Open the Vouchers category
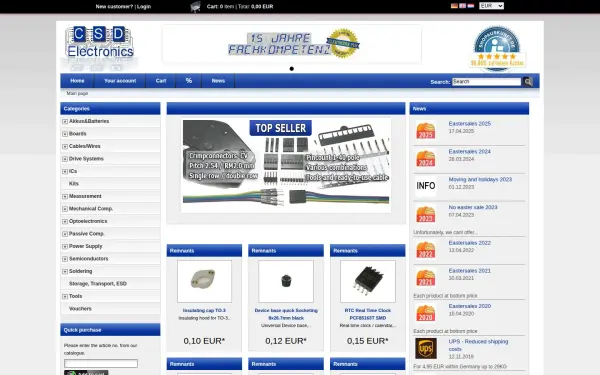This screenshot has height=375, width=600. tap(80, 308)
